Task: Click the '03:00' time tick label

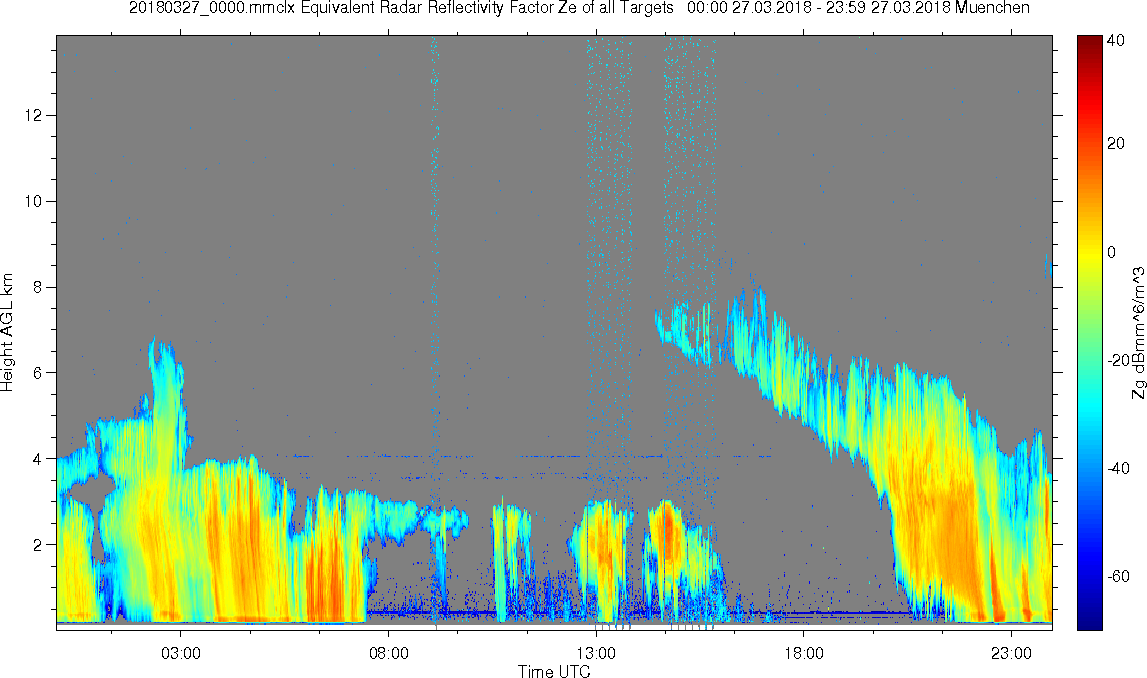Action: click(x=181, y=653)
